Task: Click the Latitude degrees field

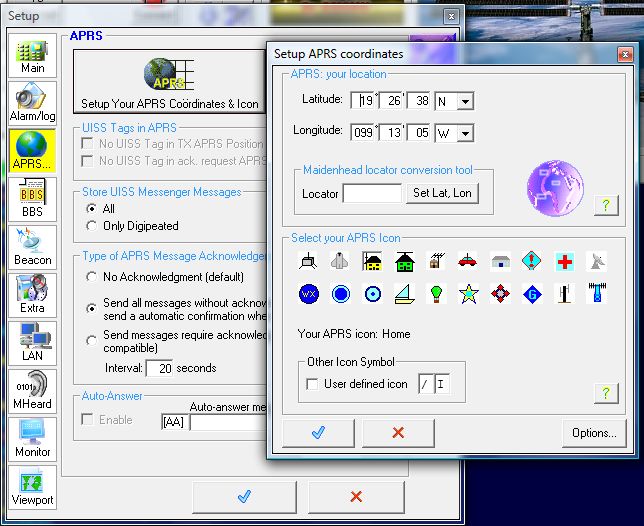Action: click(x=363, y=101)
